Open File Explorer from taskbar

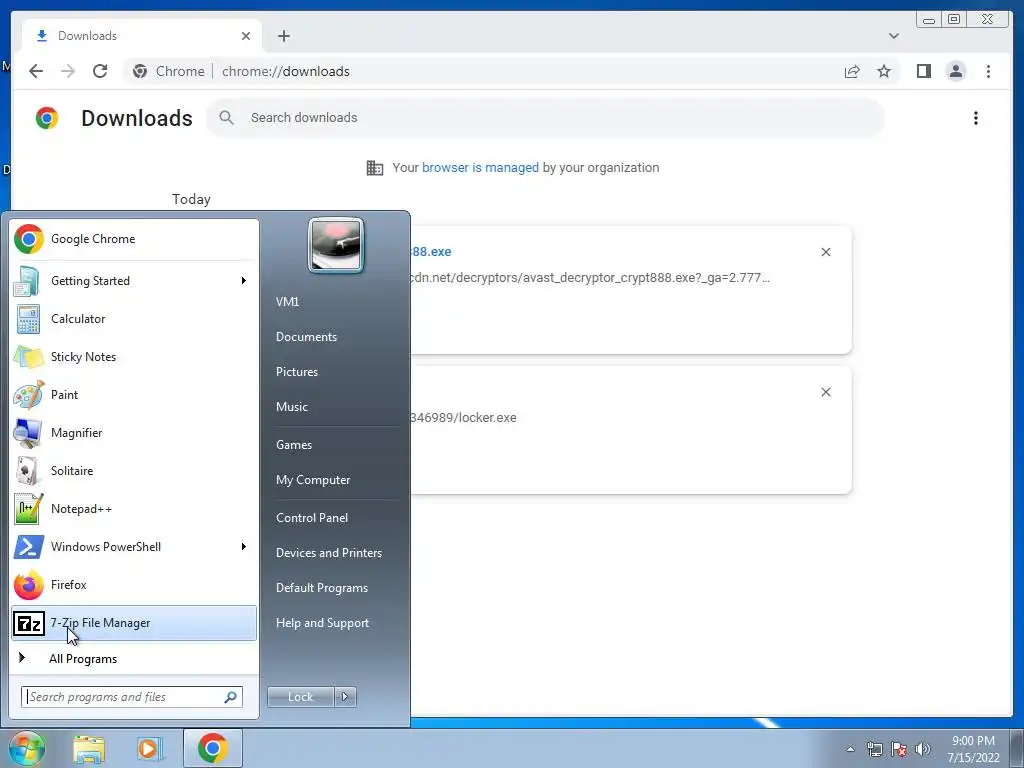click(89, 748)
